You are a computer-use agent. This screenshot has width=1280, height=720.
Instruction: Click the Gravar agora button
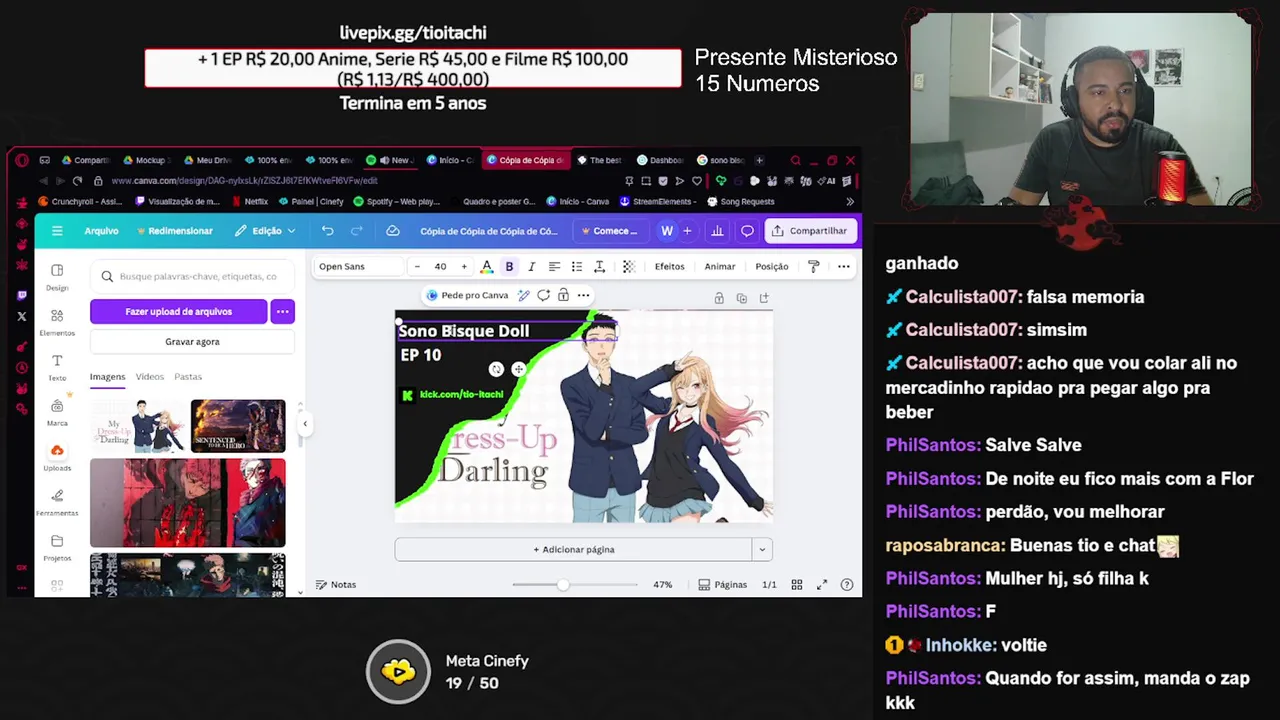(x=192, y=342)
